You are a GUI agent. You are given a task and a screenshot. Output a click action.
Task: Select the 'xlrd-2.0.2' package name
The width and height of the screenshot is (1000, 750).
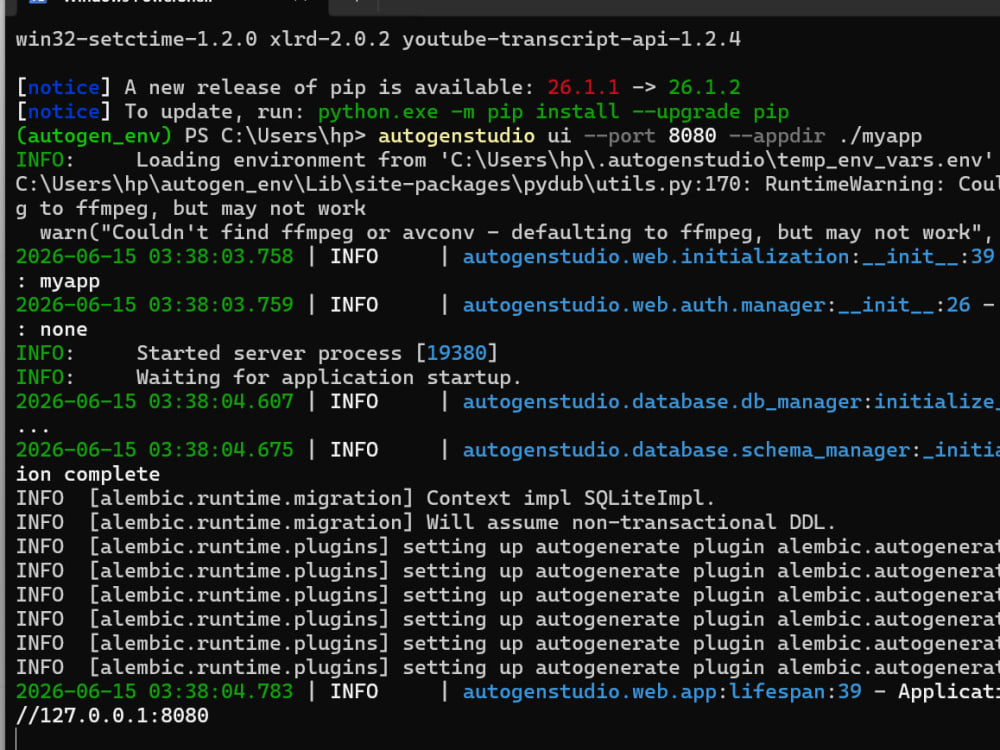point(330,39)
